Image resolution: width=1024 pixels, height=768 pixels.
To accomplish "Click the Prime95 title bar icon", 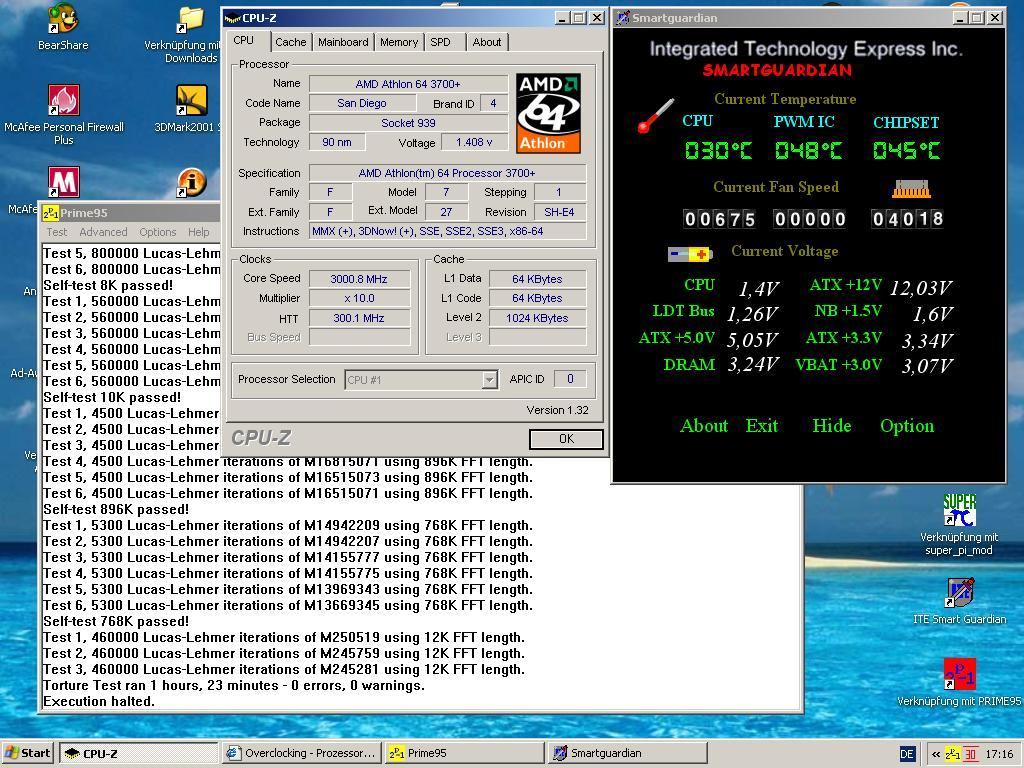I will pos(50,213).
